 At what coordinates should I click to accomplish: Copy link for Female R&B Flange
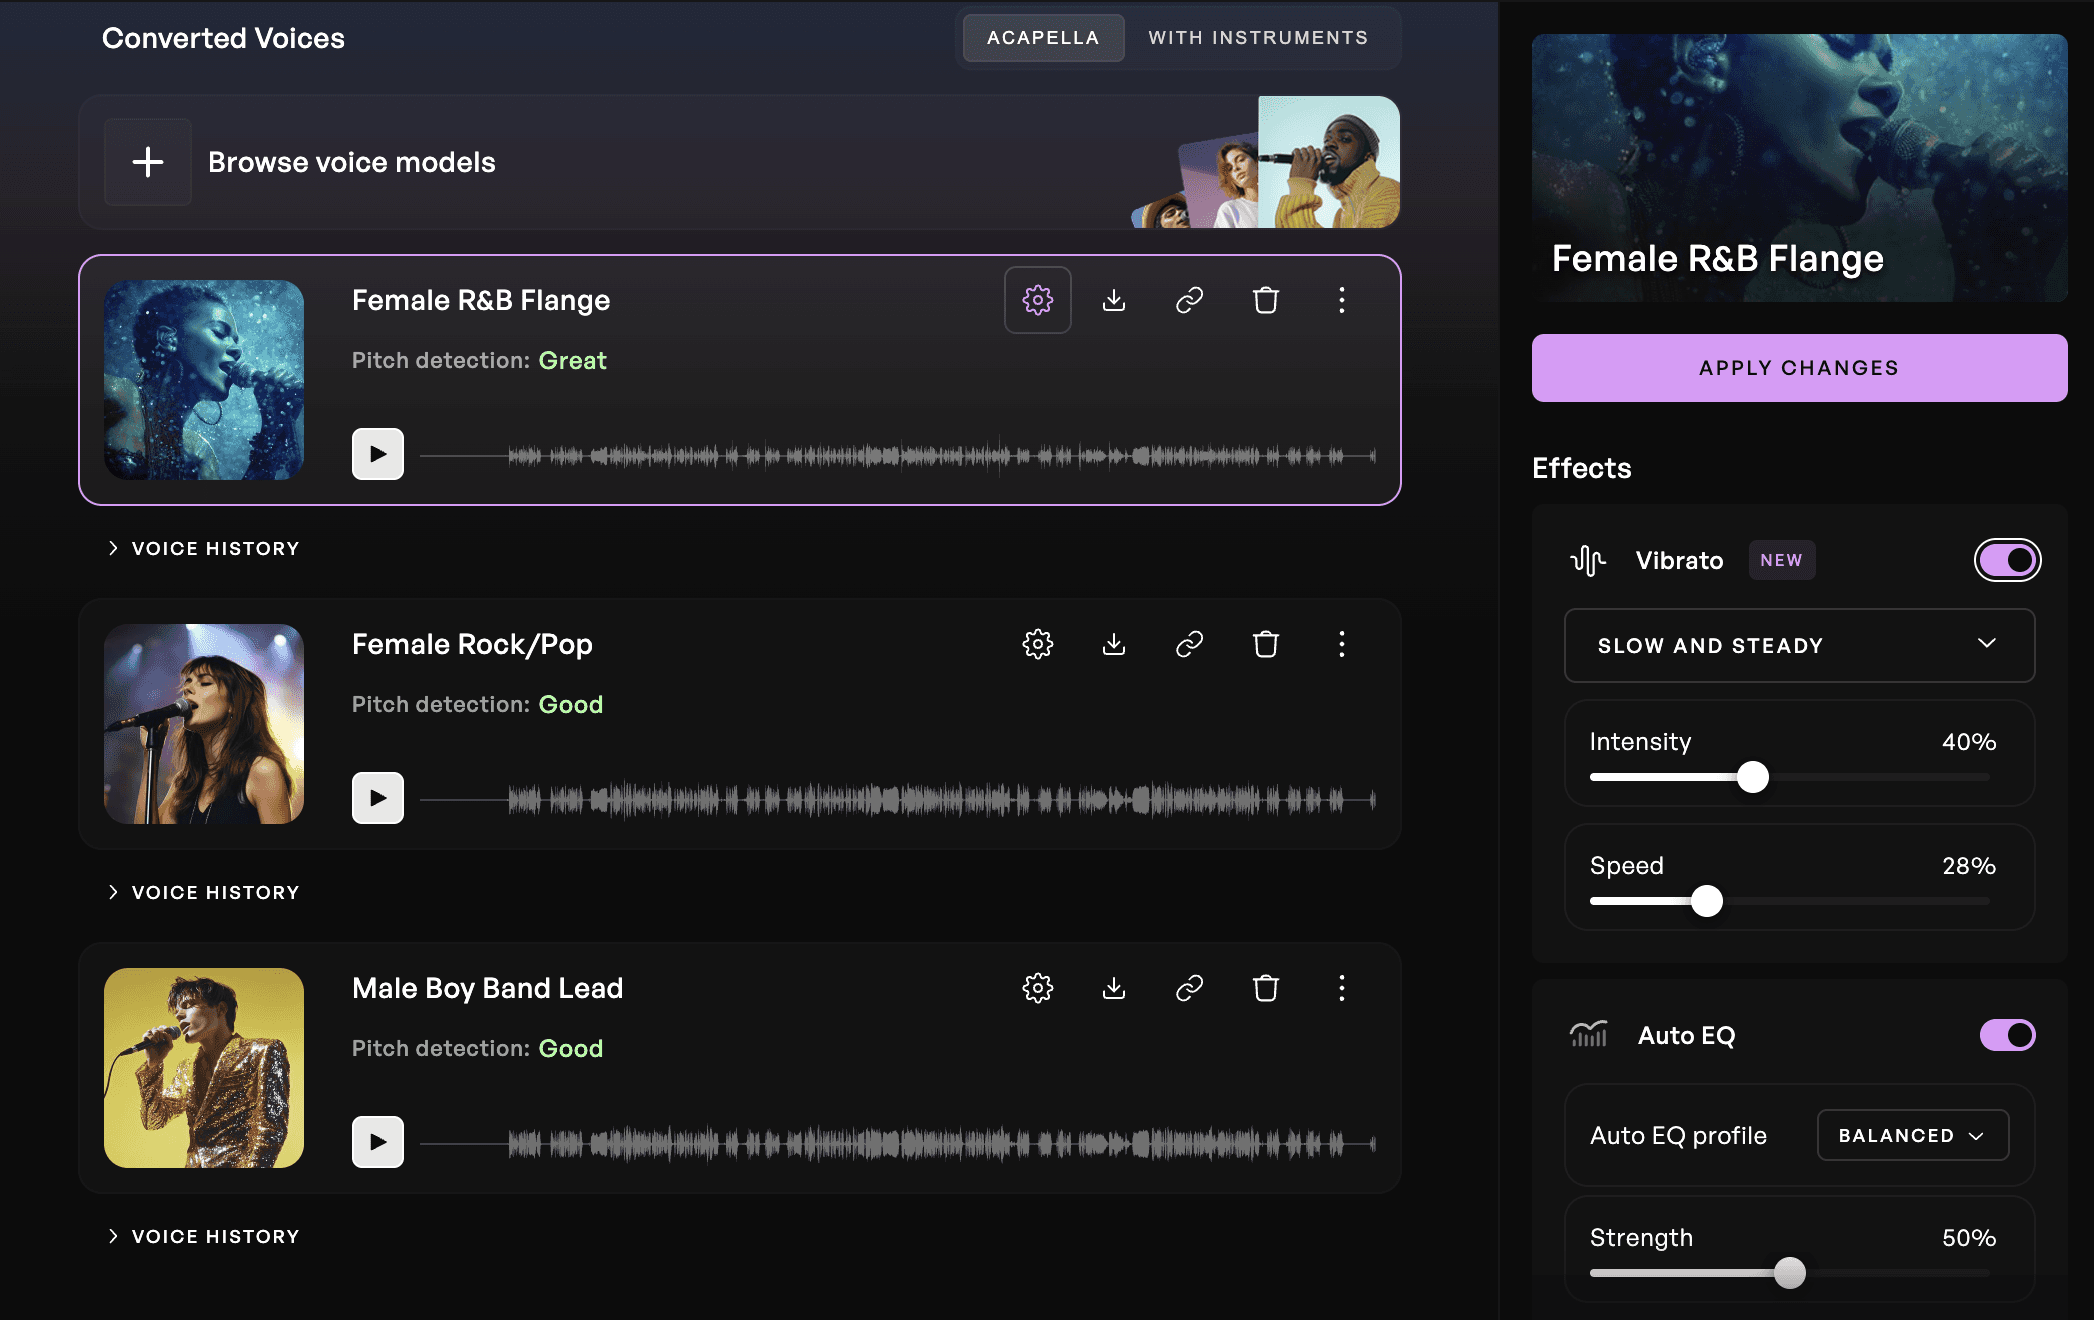point(1190,300)
